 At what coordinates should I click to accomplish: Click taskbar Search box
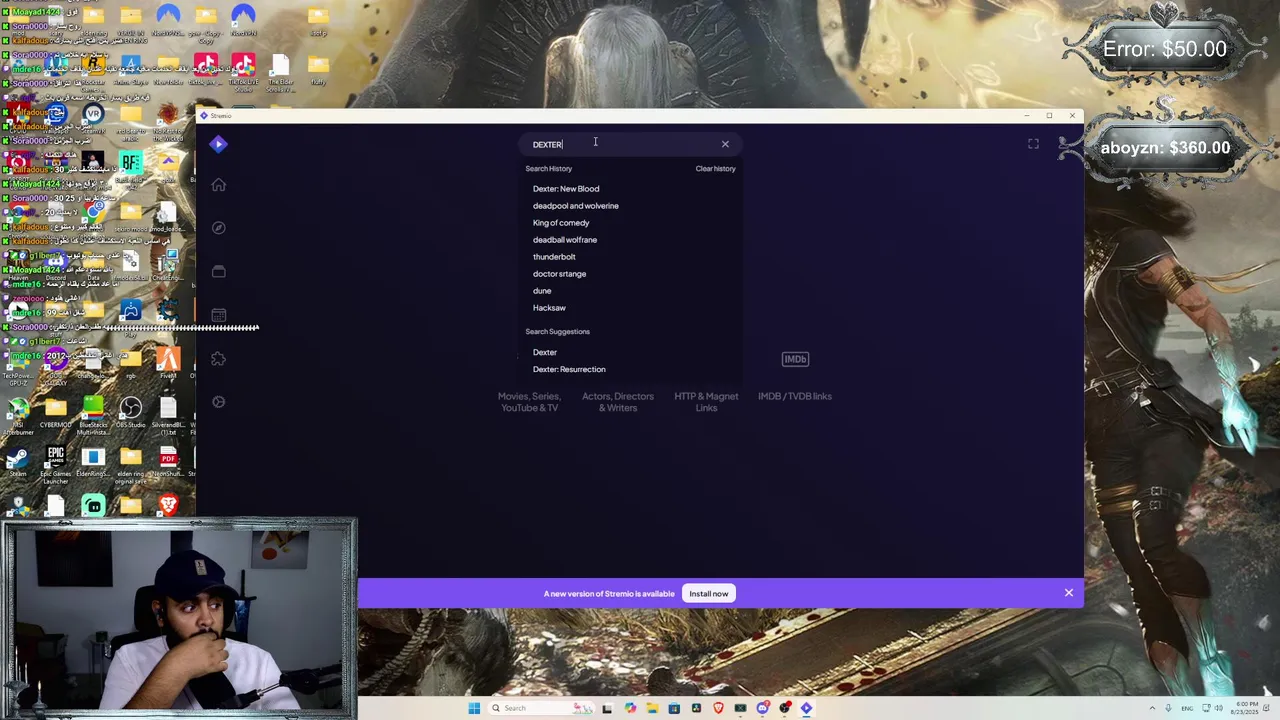(540, 708)
